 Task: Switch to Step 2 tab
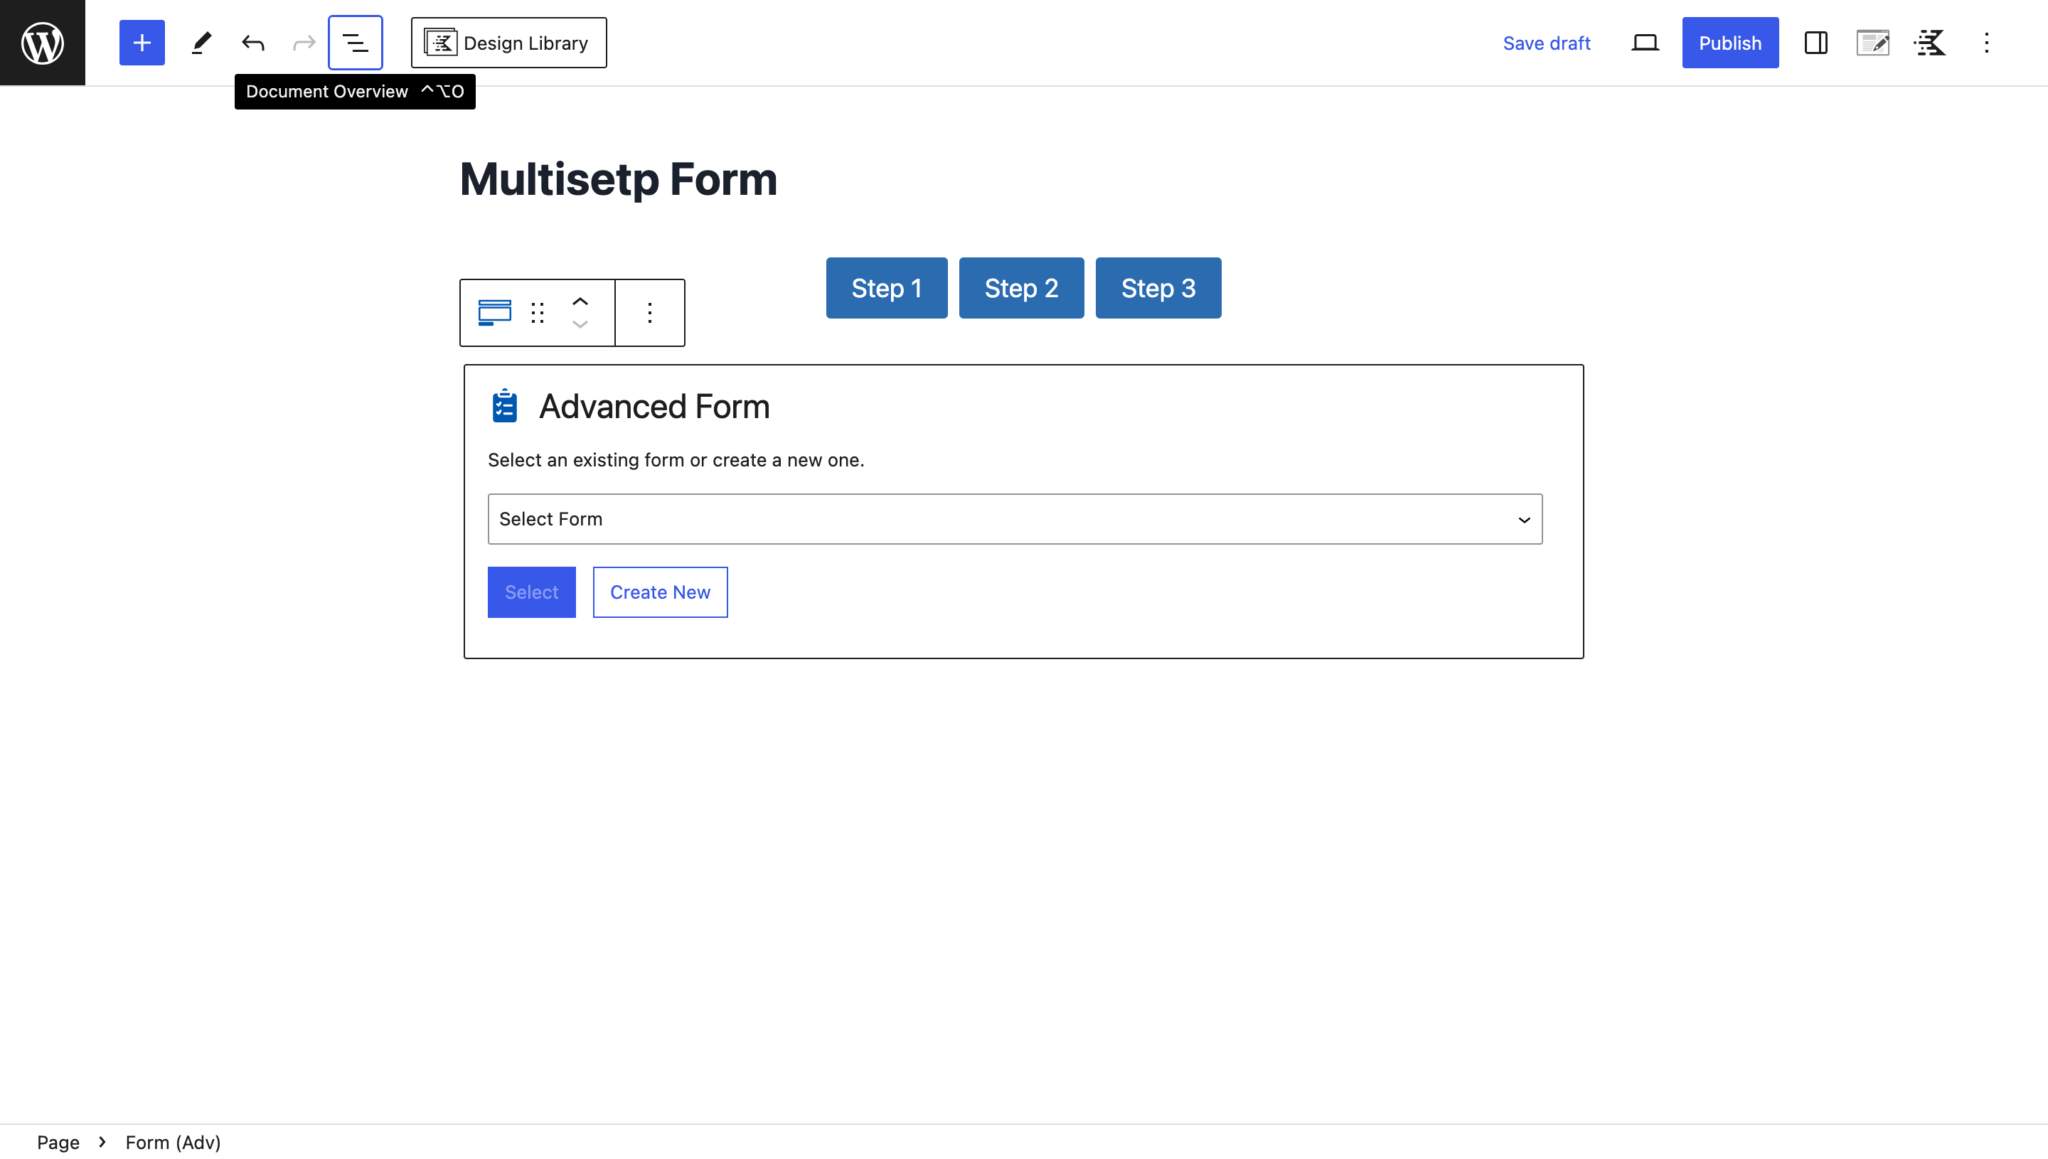(x=1021, y=287)
